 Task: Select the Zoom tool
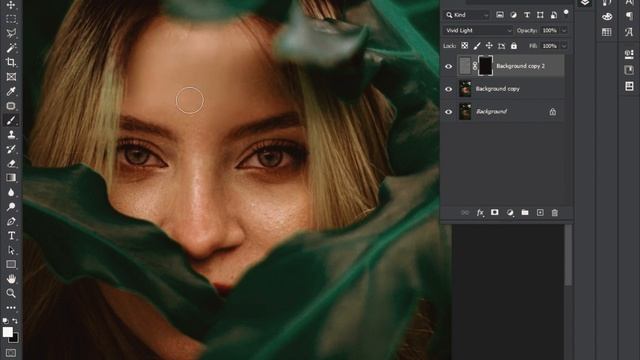coord(11,293)
